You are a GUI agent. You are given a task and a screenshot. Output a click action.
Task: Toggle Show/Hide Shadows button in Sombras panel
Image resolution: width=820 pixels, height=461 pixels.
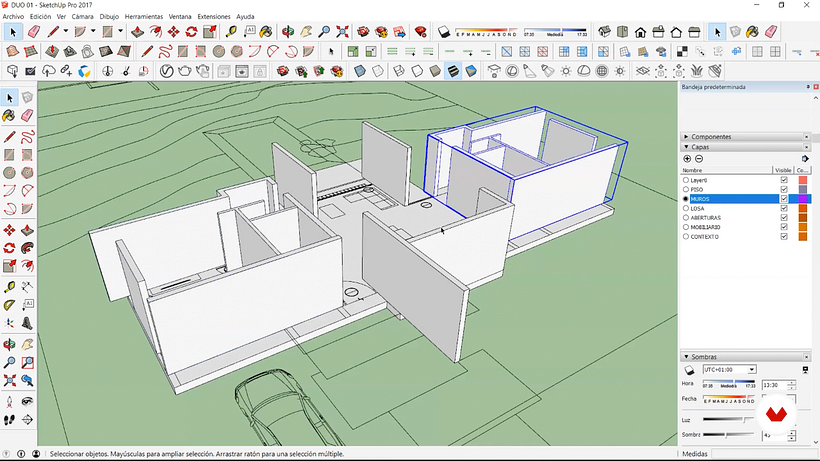click(x=689, y=370)
